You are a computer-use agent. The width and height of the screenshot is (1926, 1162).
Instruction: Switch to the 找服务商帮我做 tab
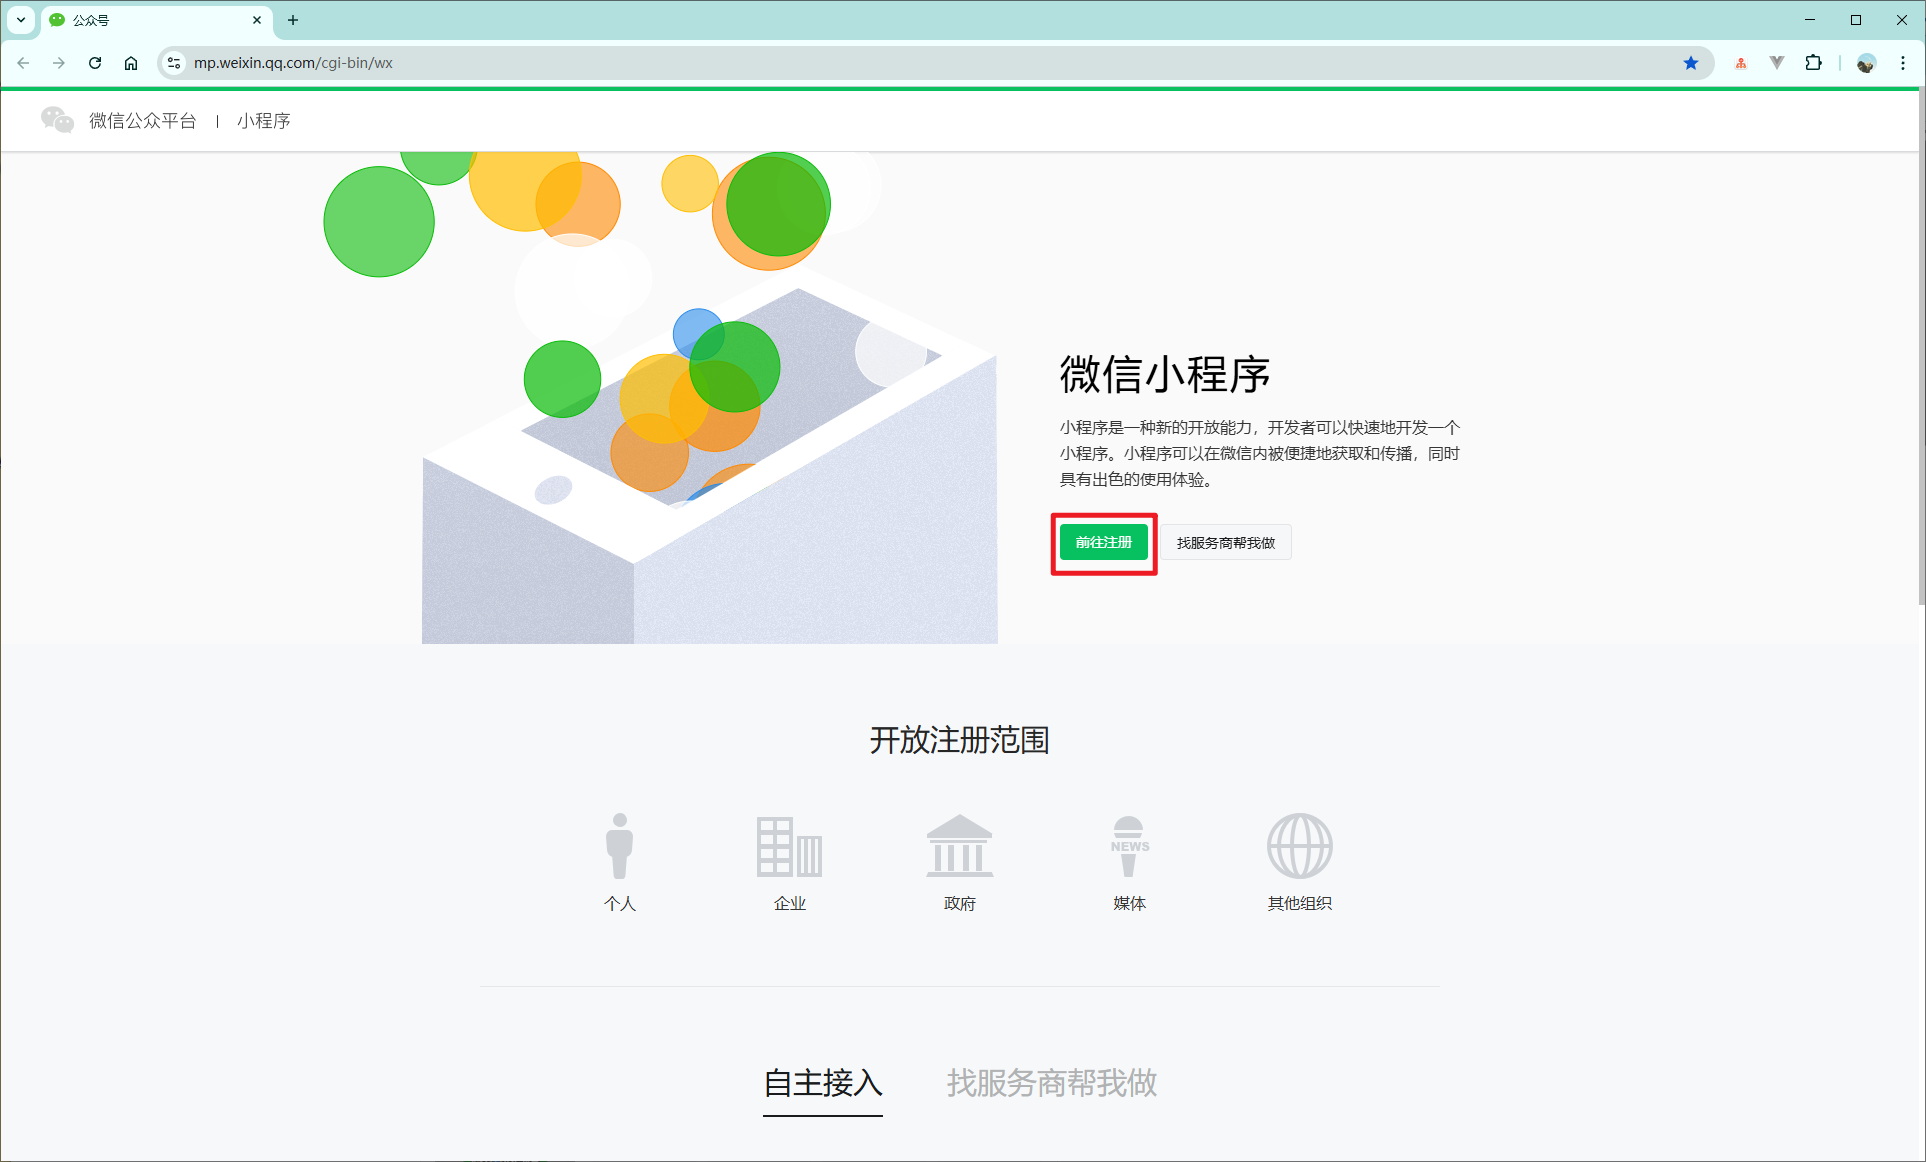pyautogui.click(x=1052, y=1083)
